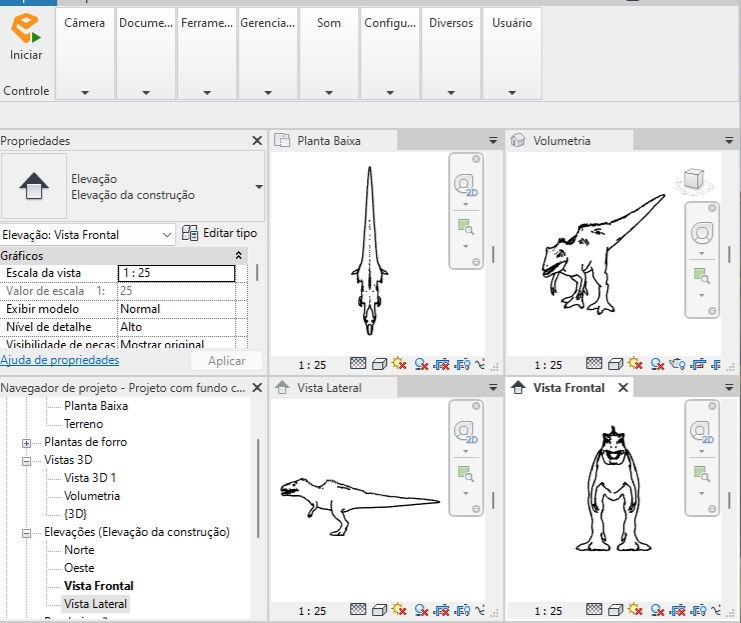The image size is (741, 623).
Task: Open visual style cube icon in Vista Lateral
Action: 379,610
